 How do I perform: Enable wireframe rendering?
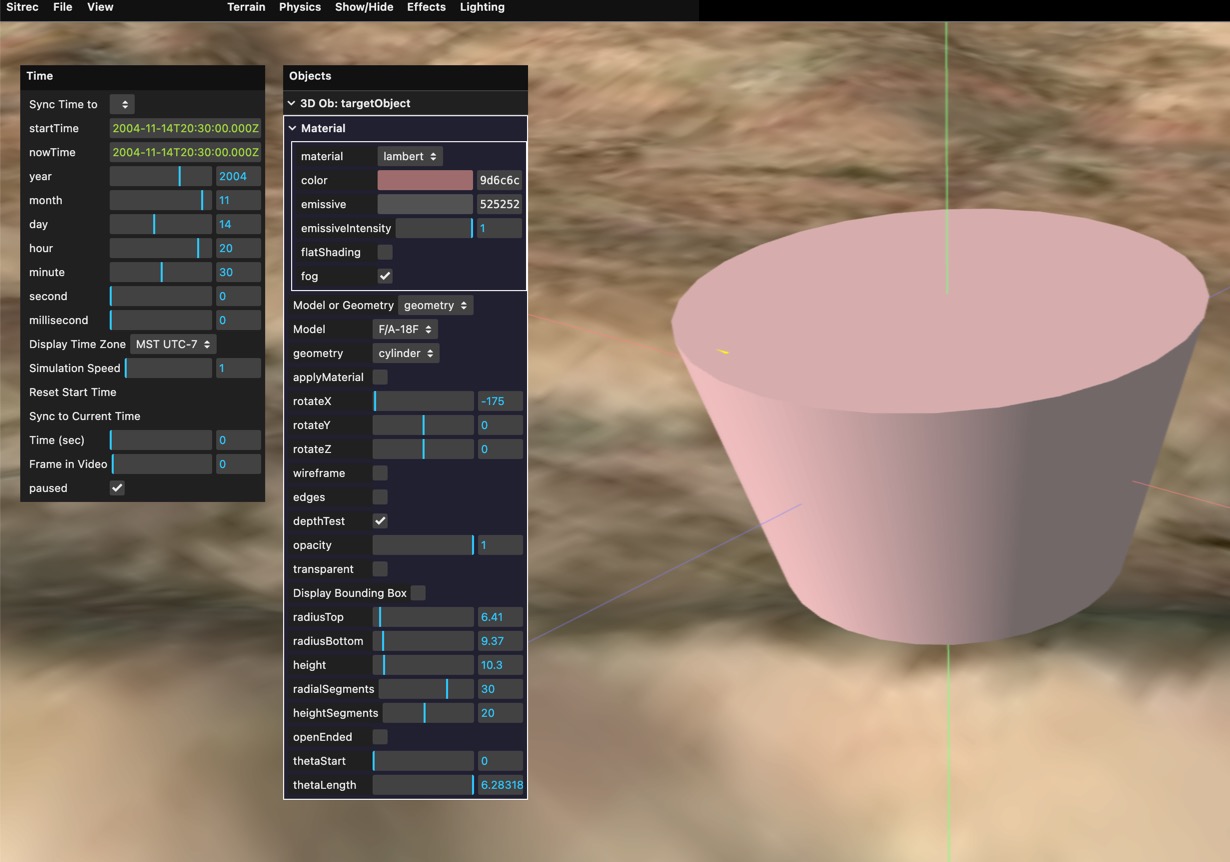(x=380, y=473)
